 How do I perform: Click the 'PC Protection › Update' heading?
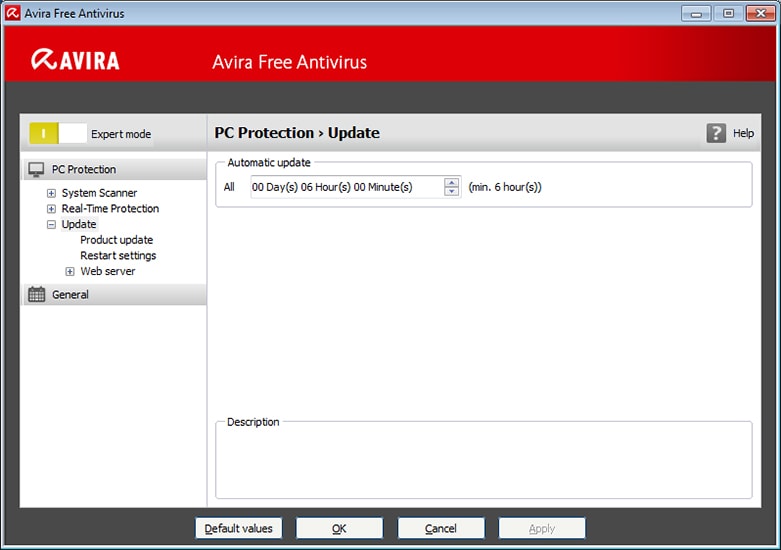click(x=297, y=133)
